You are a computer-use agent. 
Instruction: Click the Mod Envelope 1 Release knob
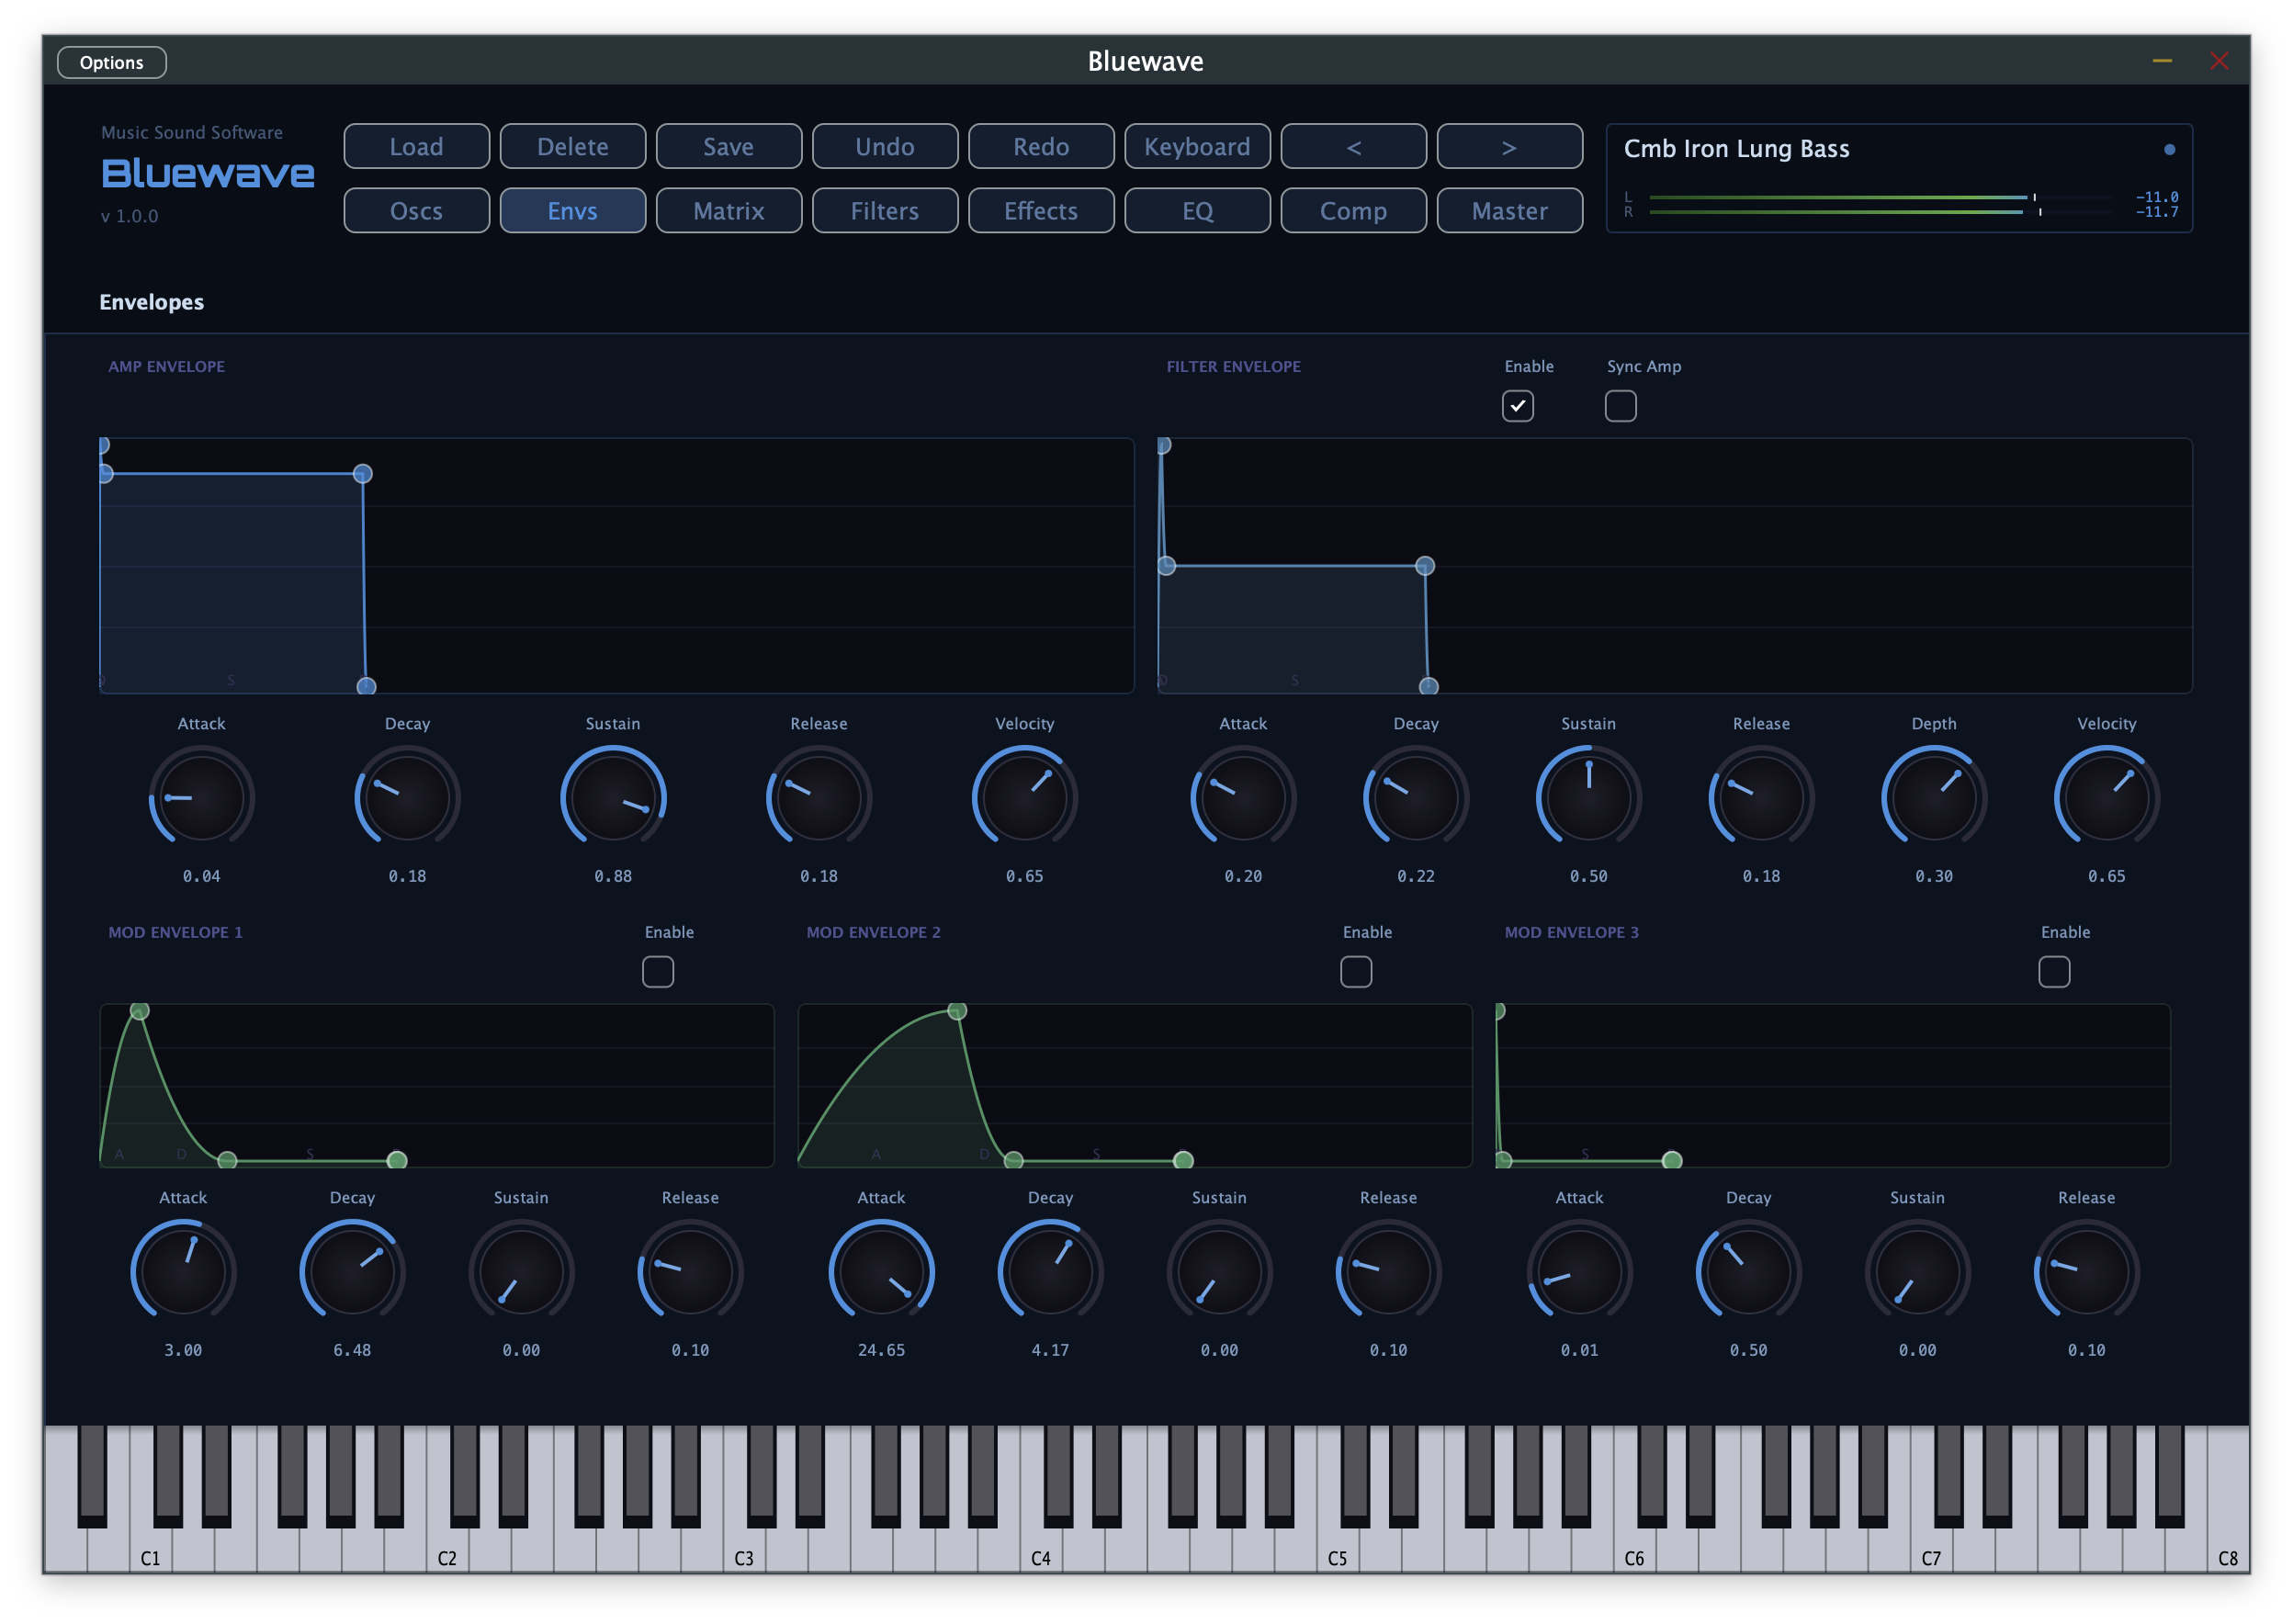point(690,1272)
